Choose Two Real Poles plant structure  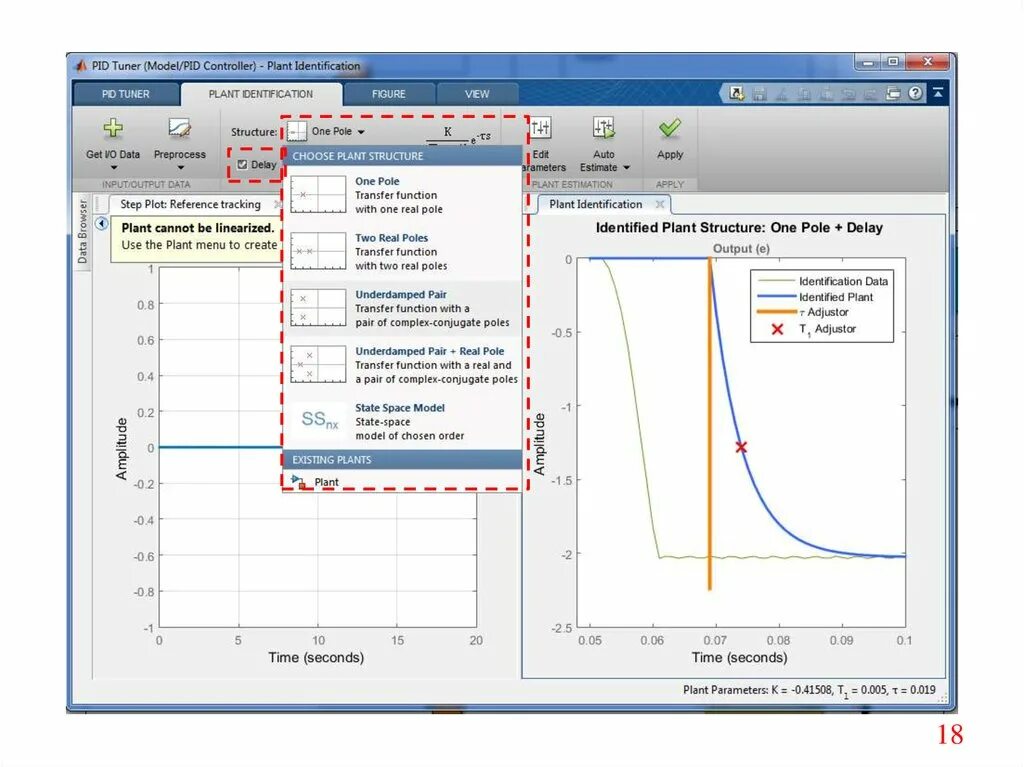[x=403, y=252]
